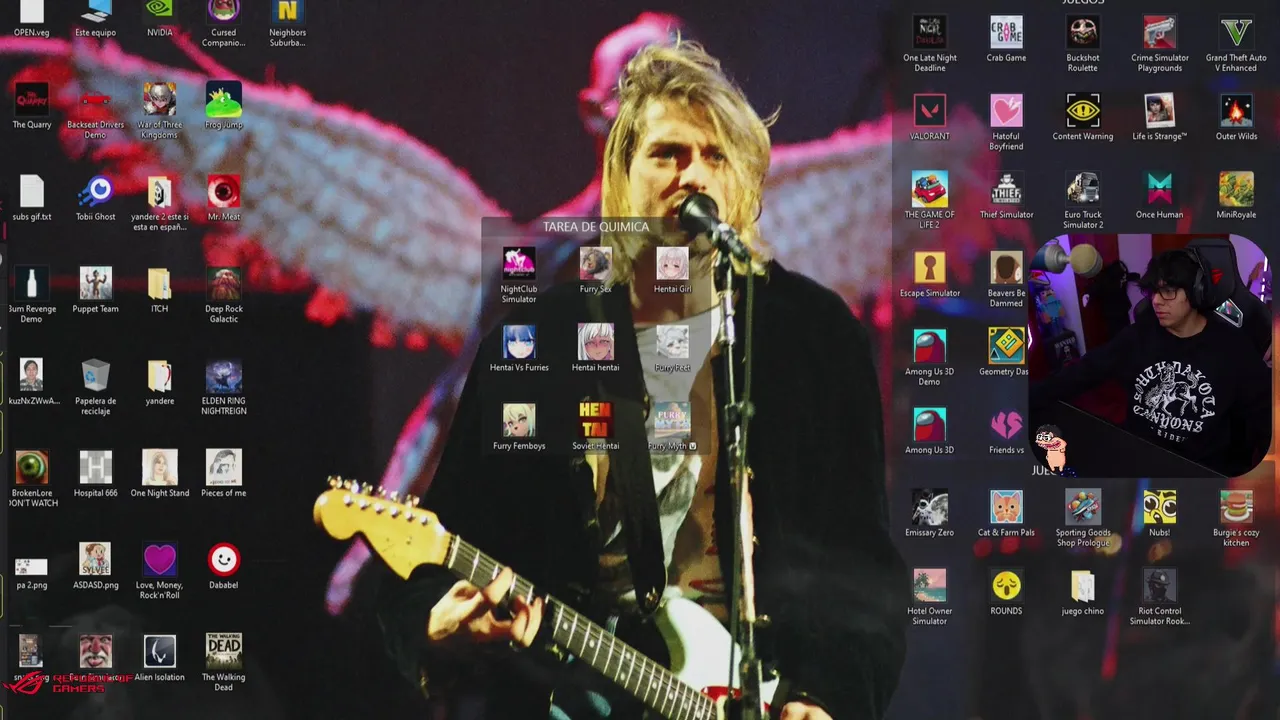The height and width of the screenshot is (720, 1280).
Task: Launch Among Us 3D Demo
Action: (929, 346)
